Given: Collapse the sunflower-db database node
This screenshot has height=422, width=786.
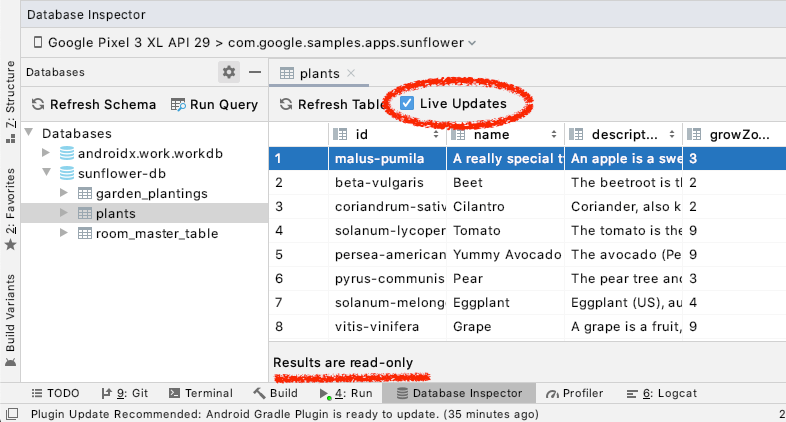Looking at the screenshot, I should click(x=46, y=173).
